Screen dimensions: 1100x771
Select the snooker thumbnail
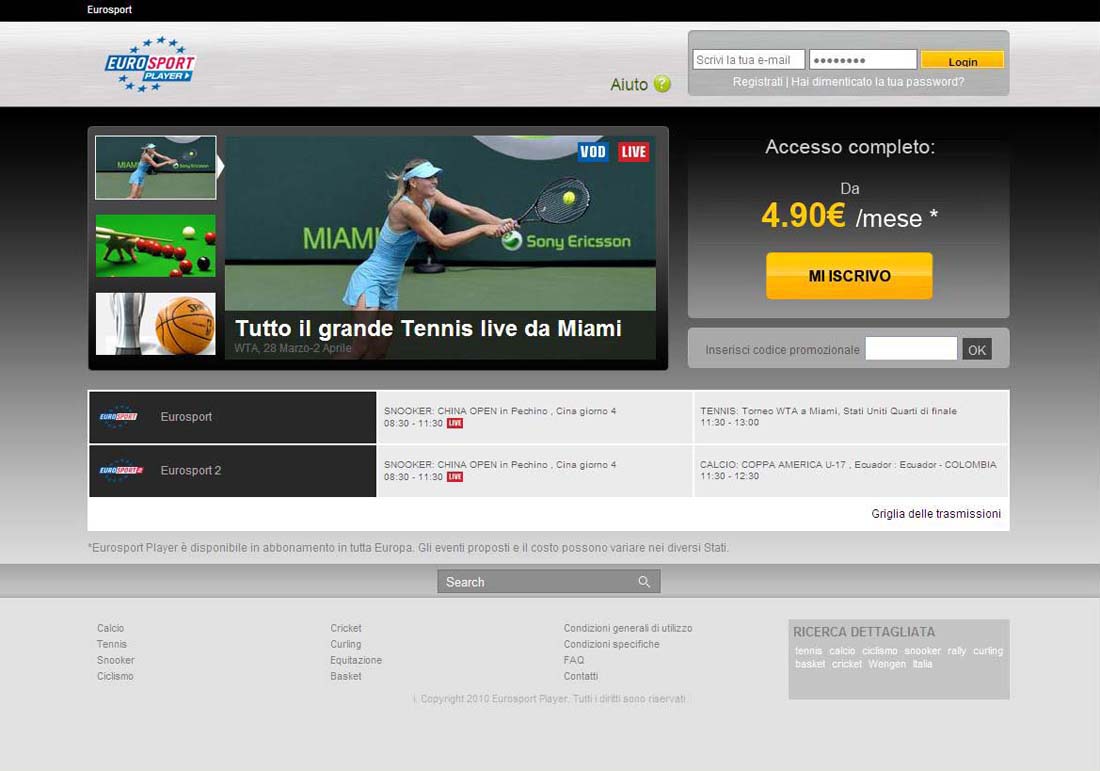point(156,246)
